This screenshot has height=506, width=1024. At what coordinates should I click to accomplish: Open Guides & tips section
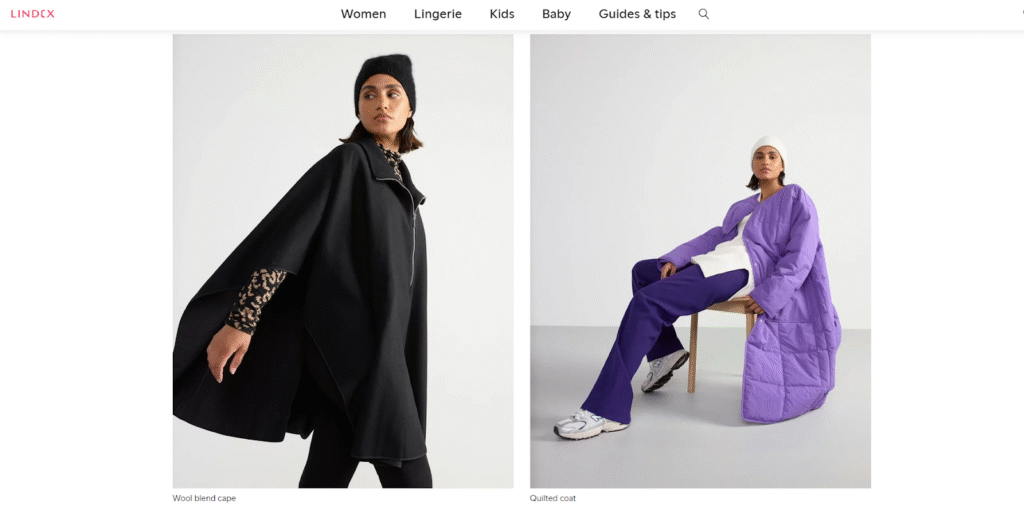click(637, 14)
